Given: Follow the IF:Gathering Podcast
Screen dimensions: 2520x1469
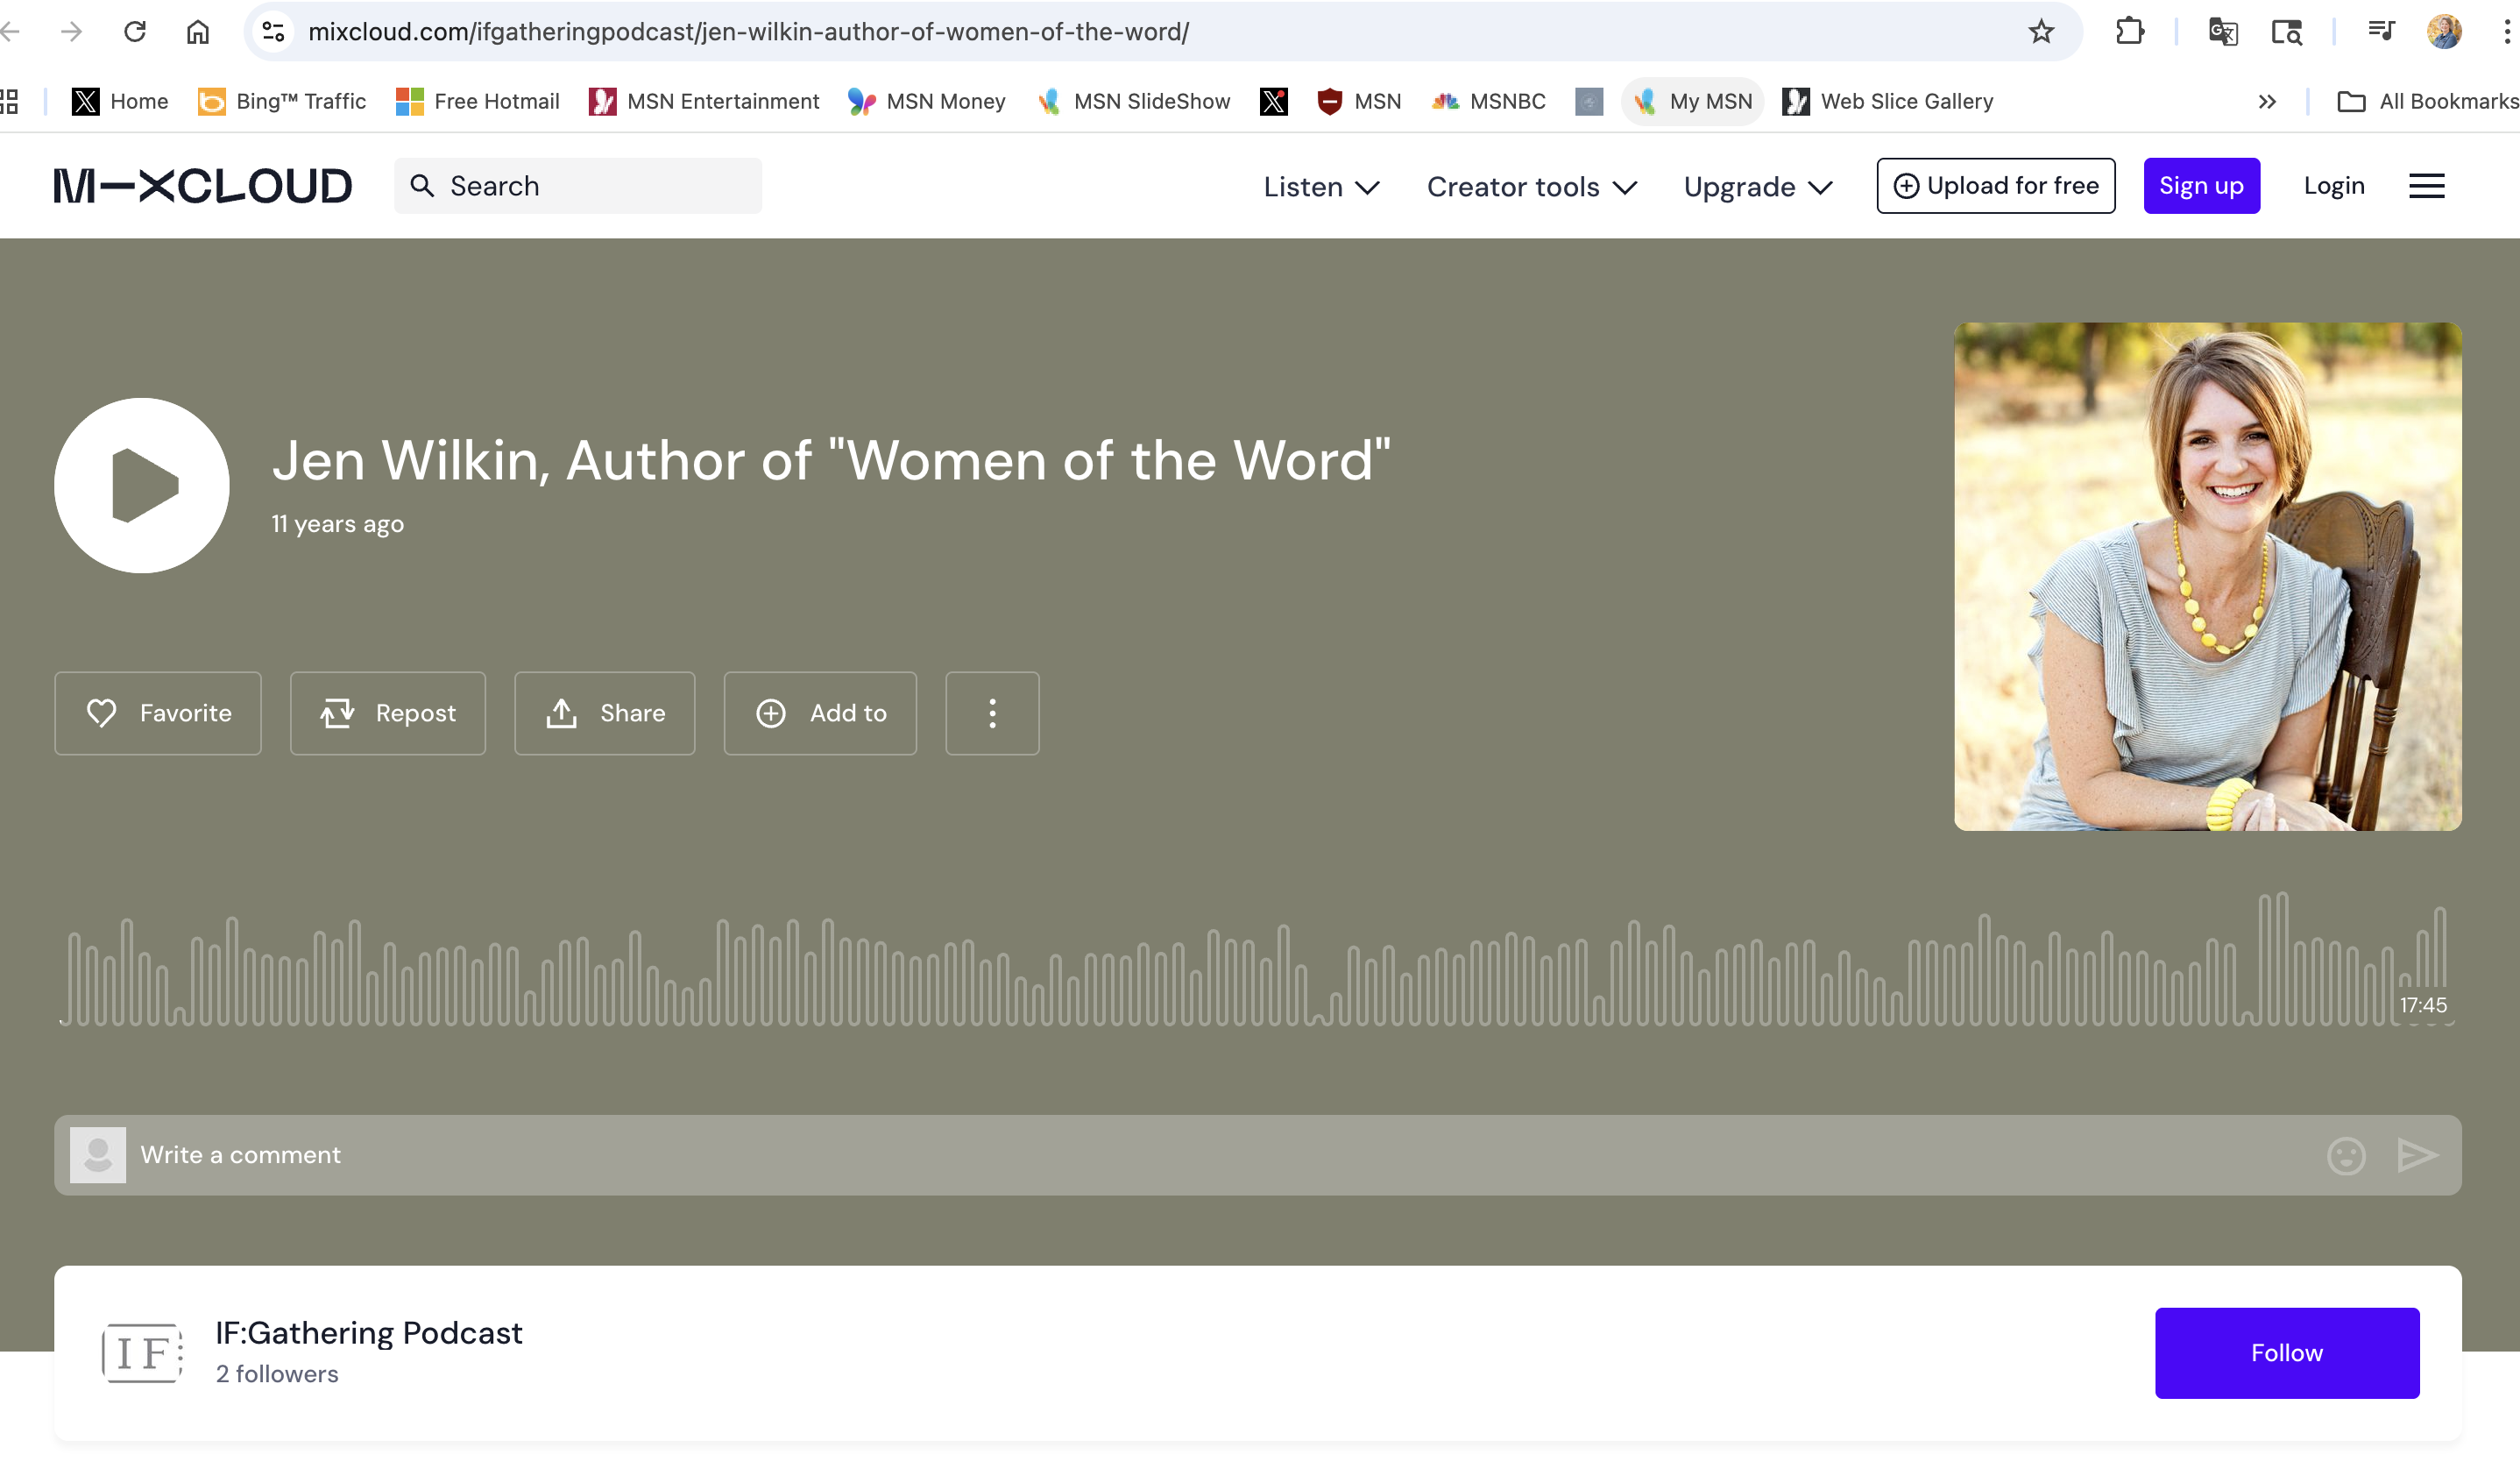Looking at the screenshot, I should pos(2286,1352).
